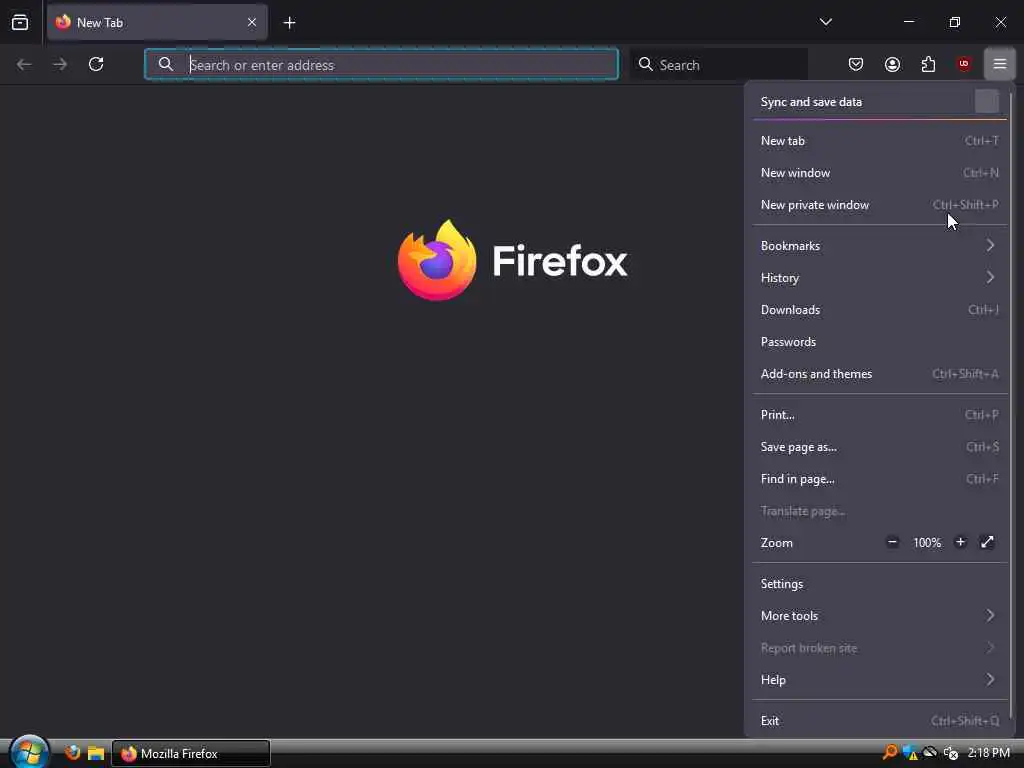Open the File Explorer taskbar icon
The image size is (1024, 768).
tap(96, 753)
